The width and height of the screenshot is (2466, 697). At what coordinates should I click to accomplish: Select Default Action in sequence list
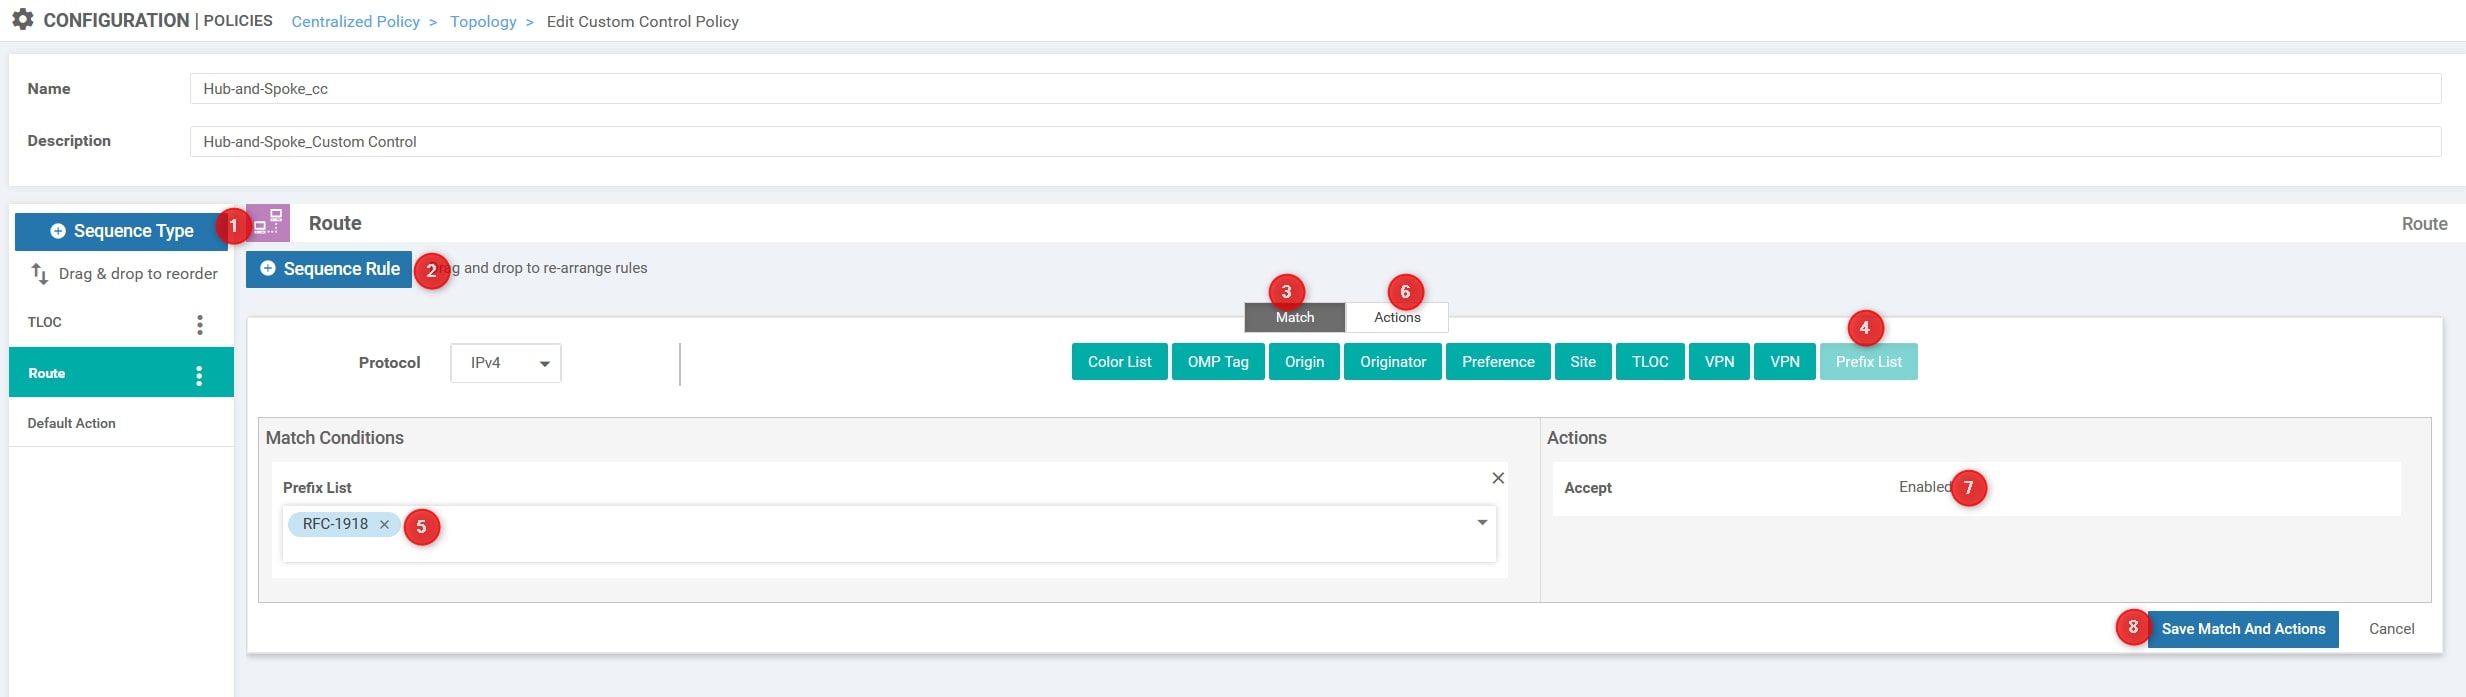(72, 423)
